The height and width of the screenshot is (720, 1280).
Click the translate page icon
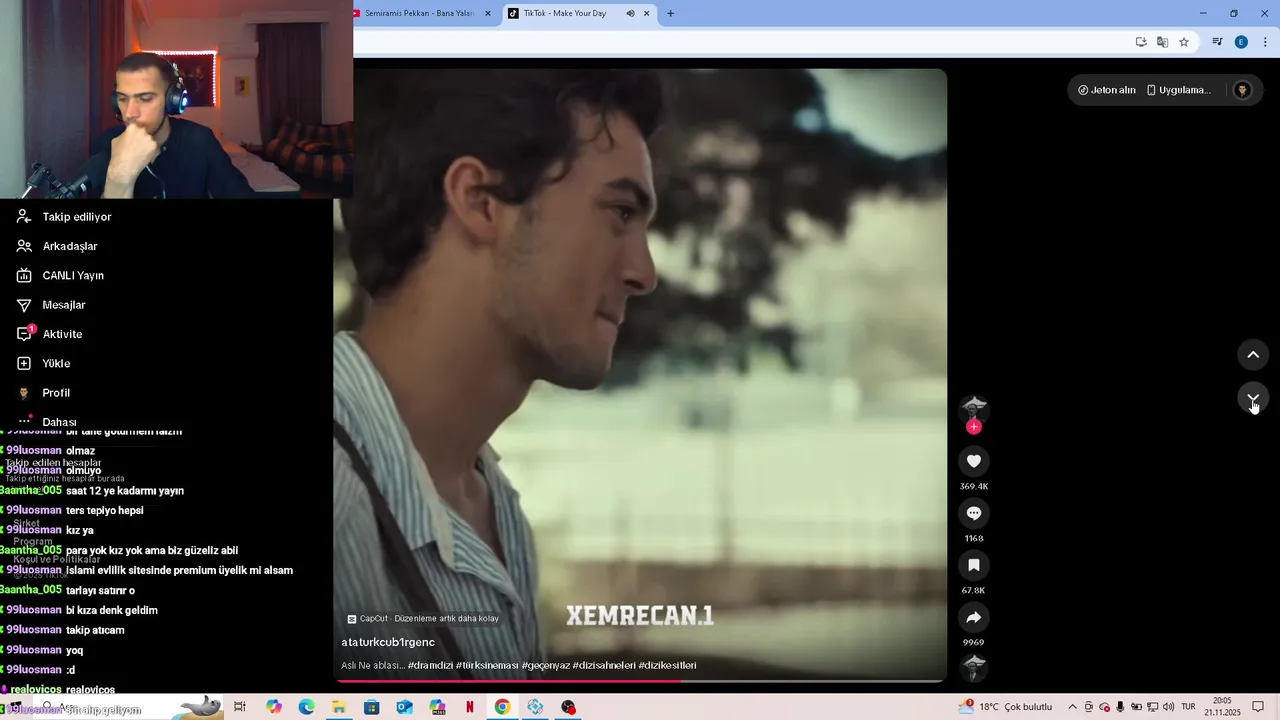point(1162,42)
